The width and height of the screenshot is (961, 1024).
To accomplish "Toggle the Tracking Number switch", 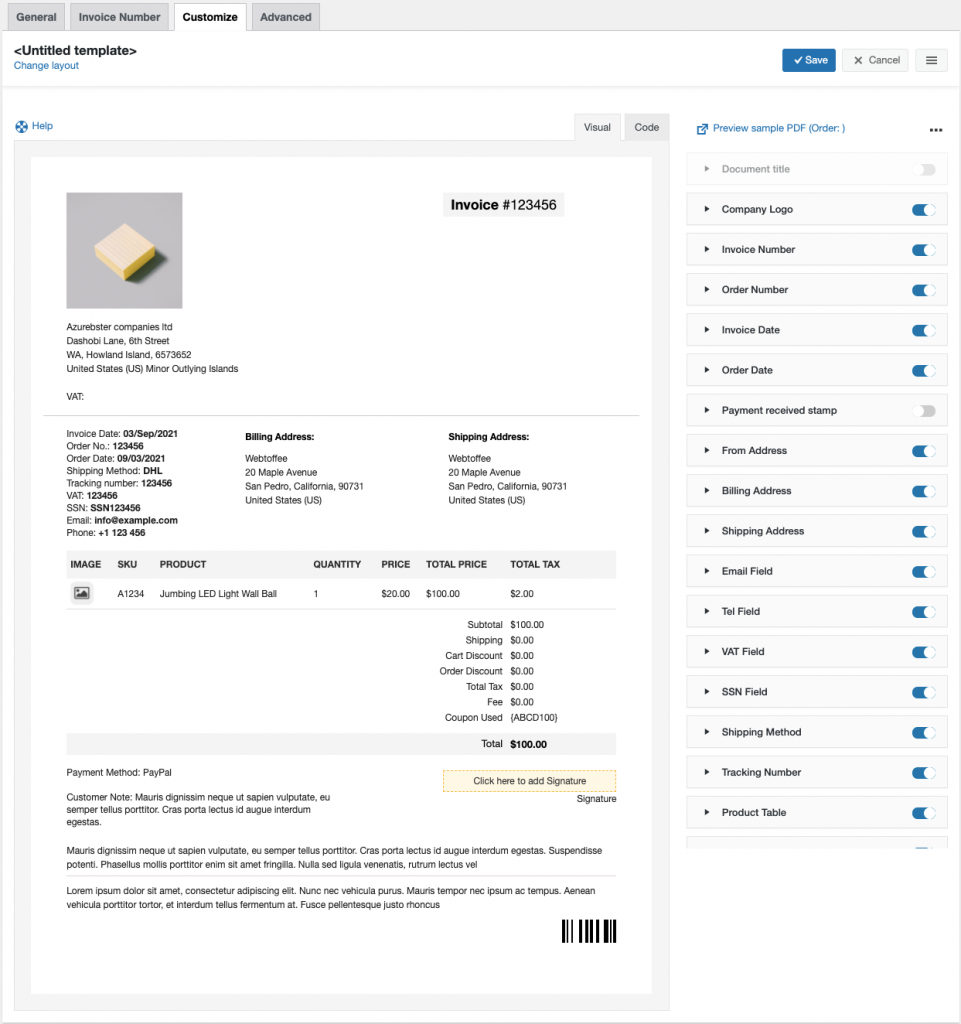I will coord(924,773).
